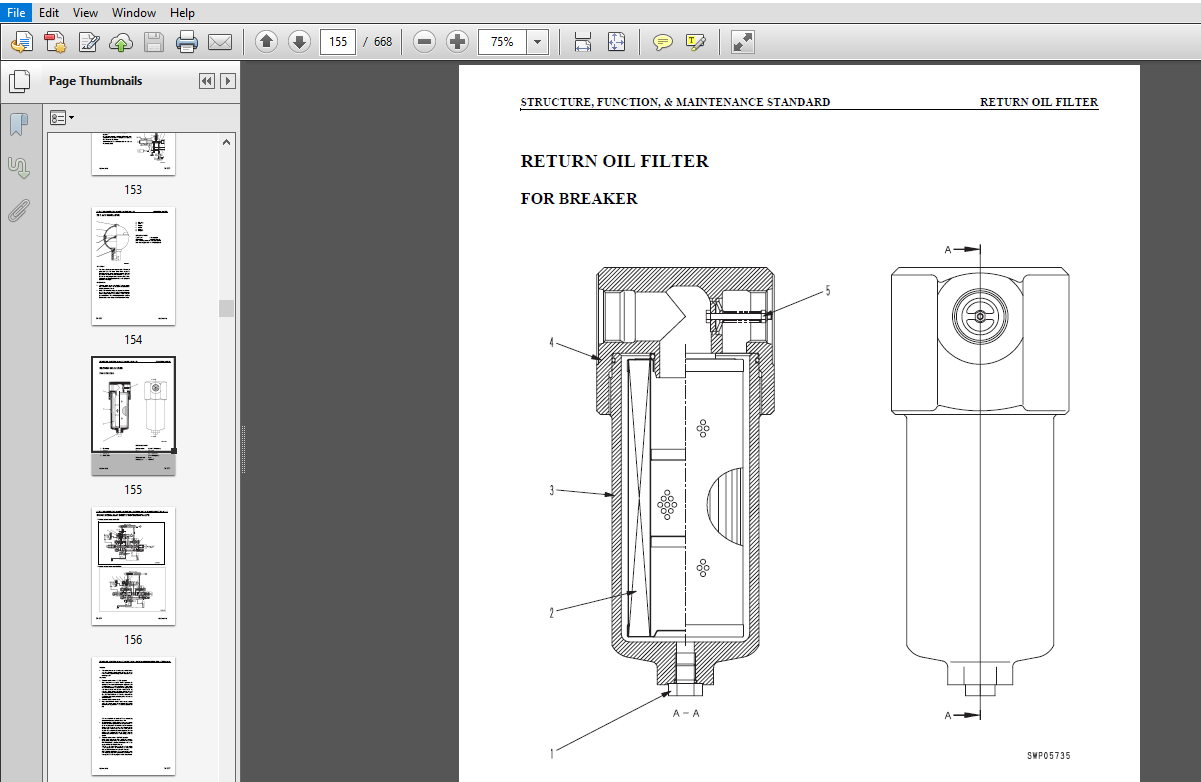Click the Highlight Text tool icon
Image resolution: width=1201 pixels, height=782 pixels.
point(696,42)
